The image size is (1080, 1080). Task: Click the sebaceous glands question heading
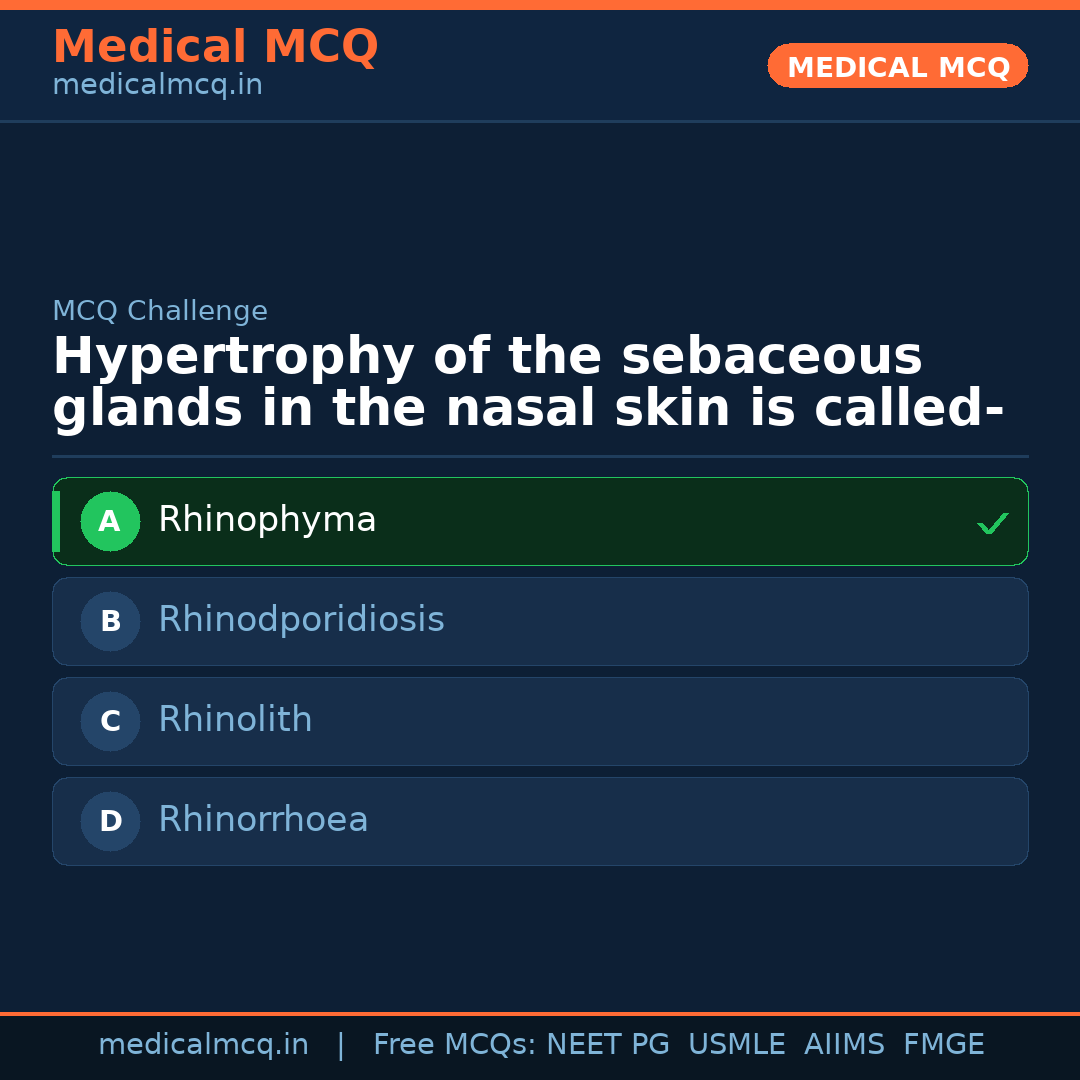[x=527, y=383]
